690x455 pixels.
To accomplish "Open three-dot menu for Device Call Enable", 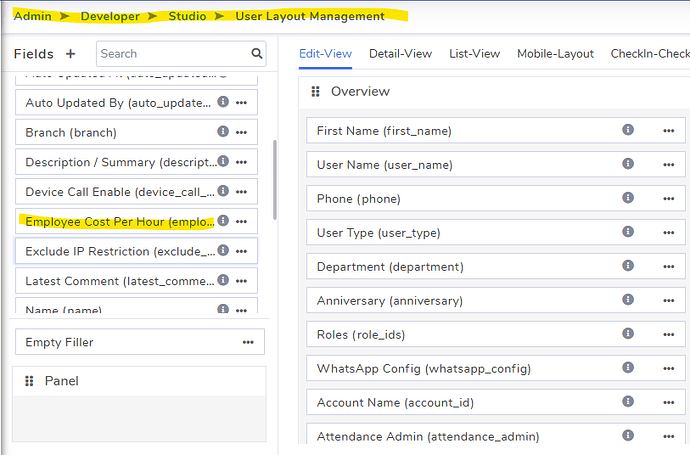I will pyautogui.click(x=241, y=191).
